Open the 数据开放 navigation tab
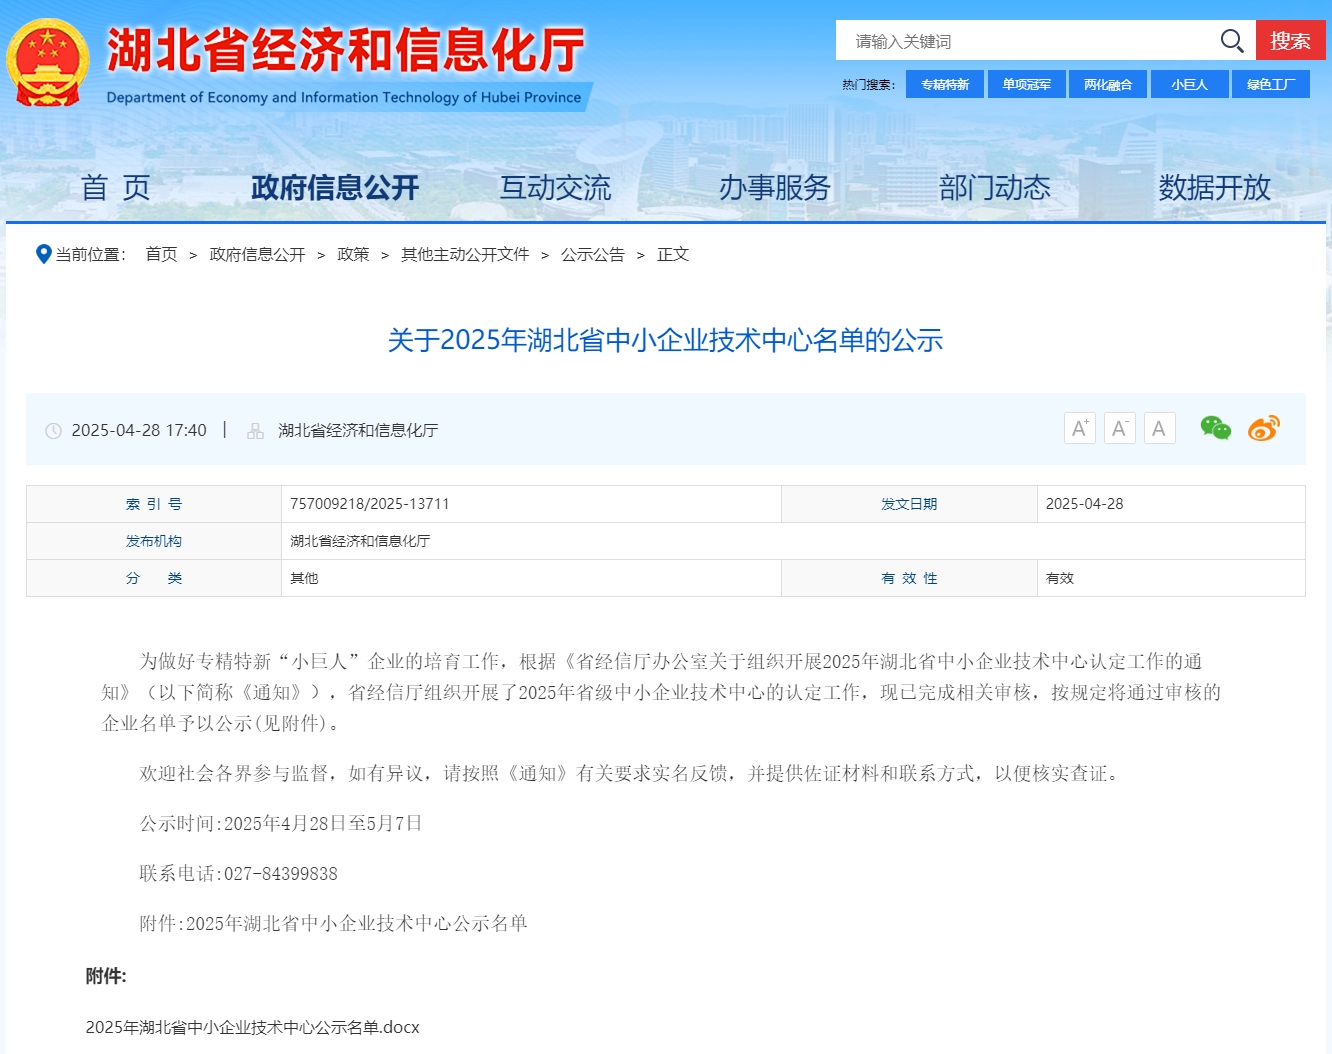 tap(1214, 188)
